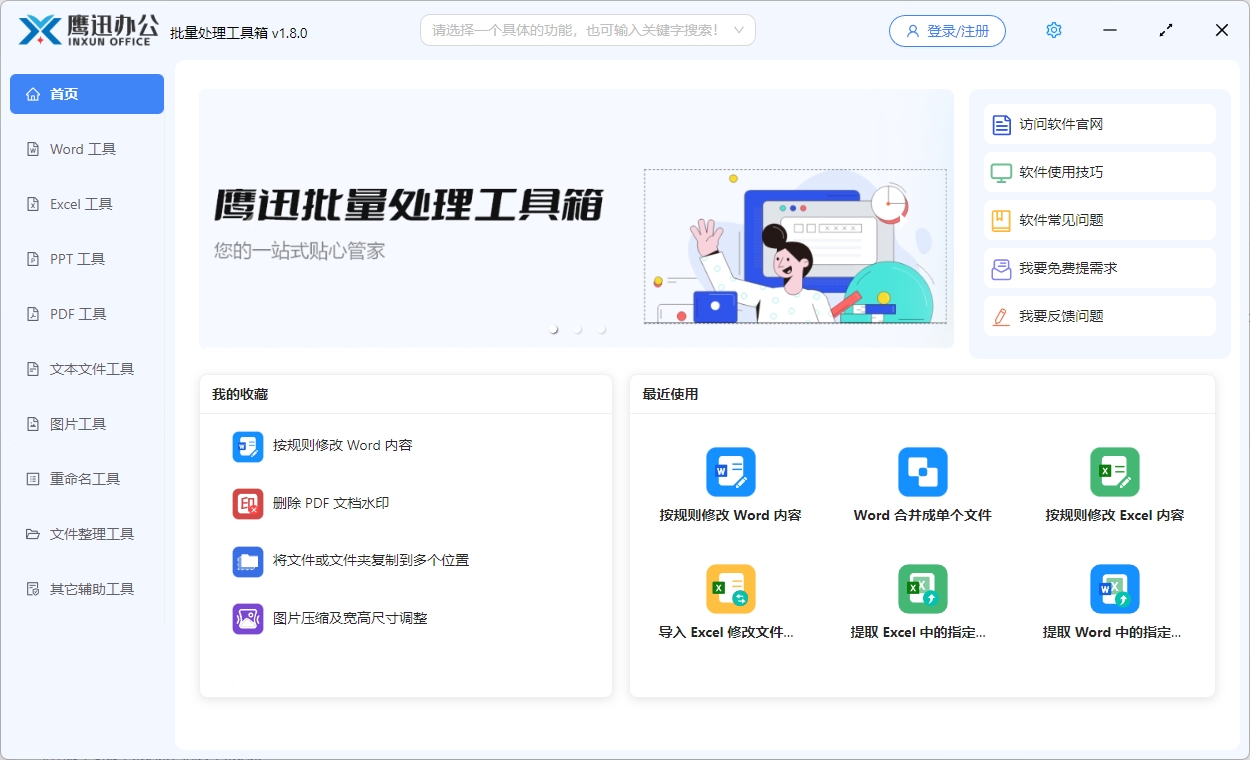Open 文本文件工具 in the sidebar
This screenshot has height=760, width=1250.
(x=87, y=369)
